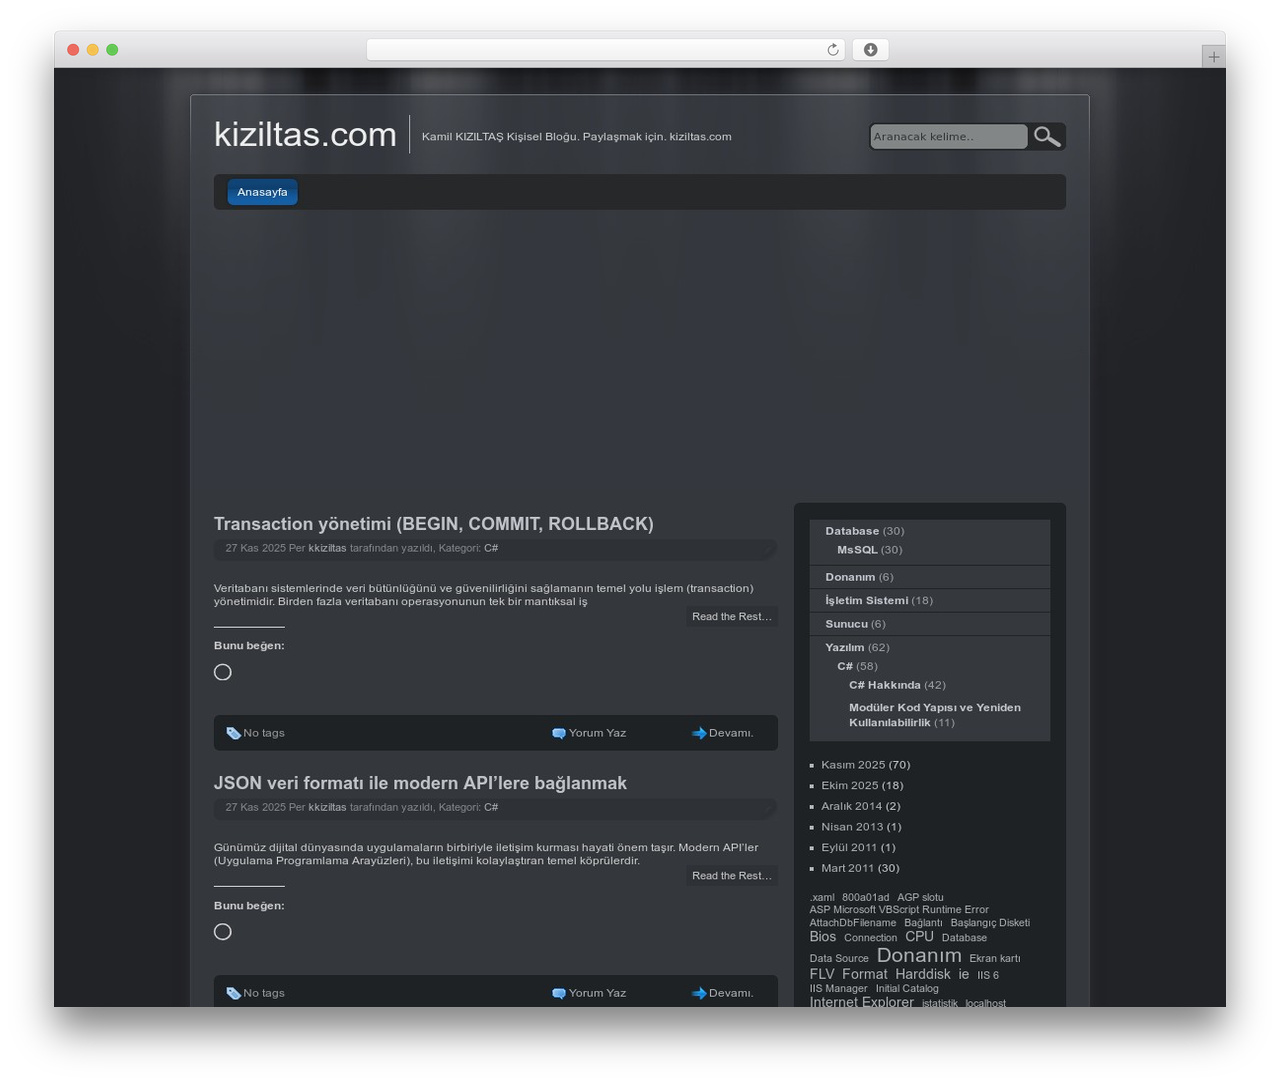Image resolution: width=1280 pixels, height=1084 pixels.
Task: Click comment bubble icon under JSON veri formatı post
Action: (x=559, y=993)
